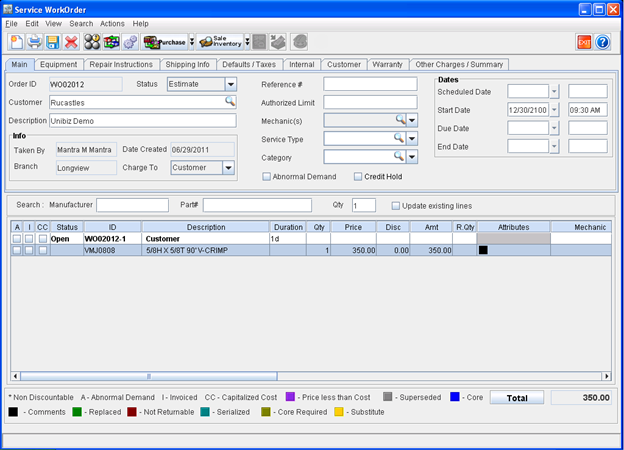This screenshot has height=450, width=624.
Task: Open the Scheduled Date calendar dropdown
Action: click(554, 92)
